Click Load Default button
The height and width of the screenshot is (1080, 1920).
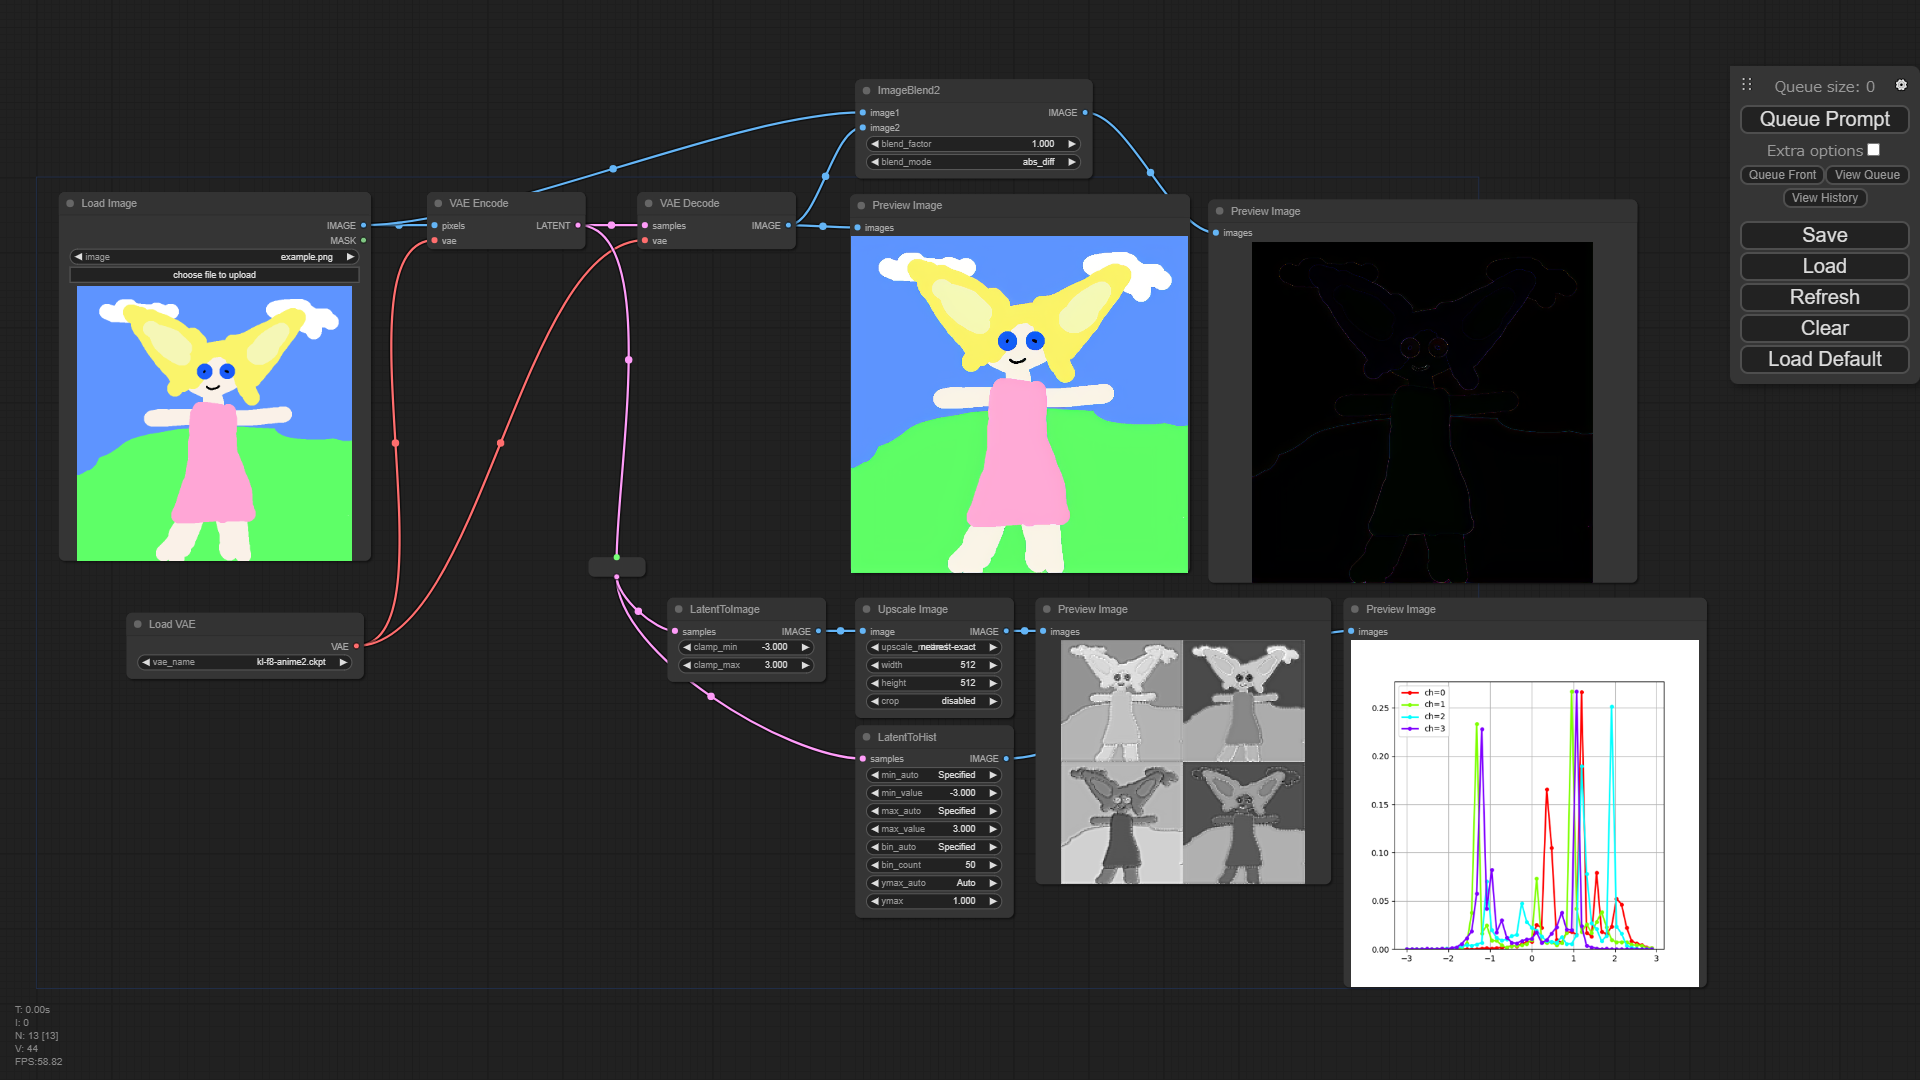pyautogui.click(x=1824, y=359)
